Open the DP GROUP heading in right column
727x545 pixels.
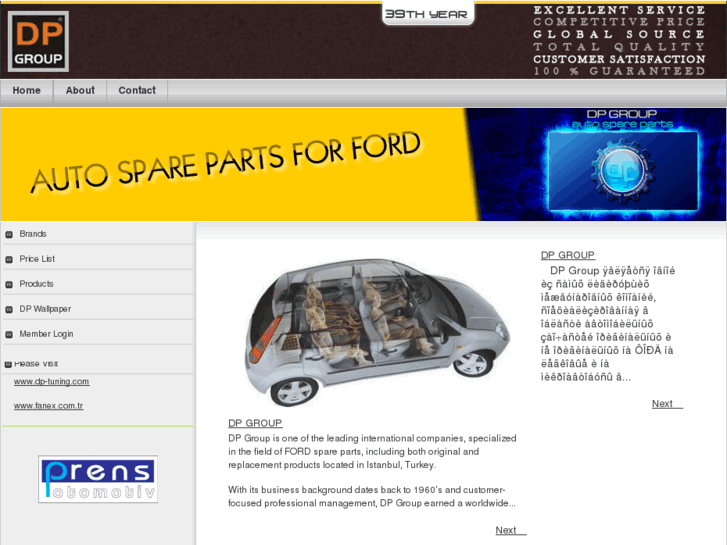pos(568,255)
